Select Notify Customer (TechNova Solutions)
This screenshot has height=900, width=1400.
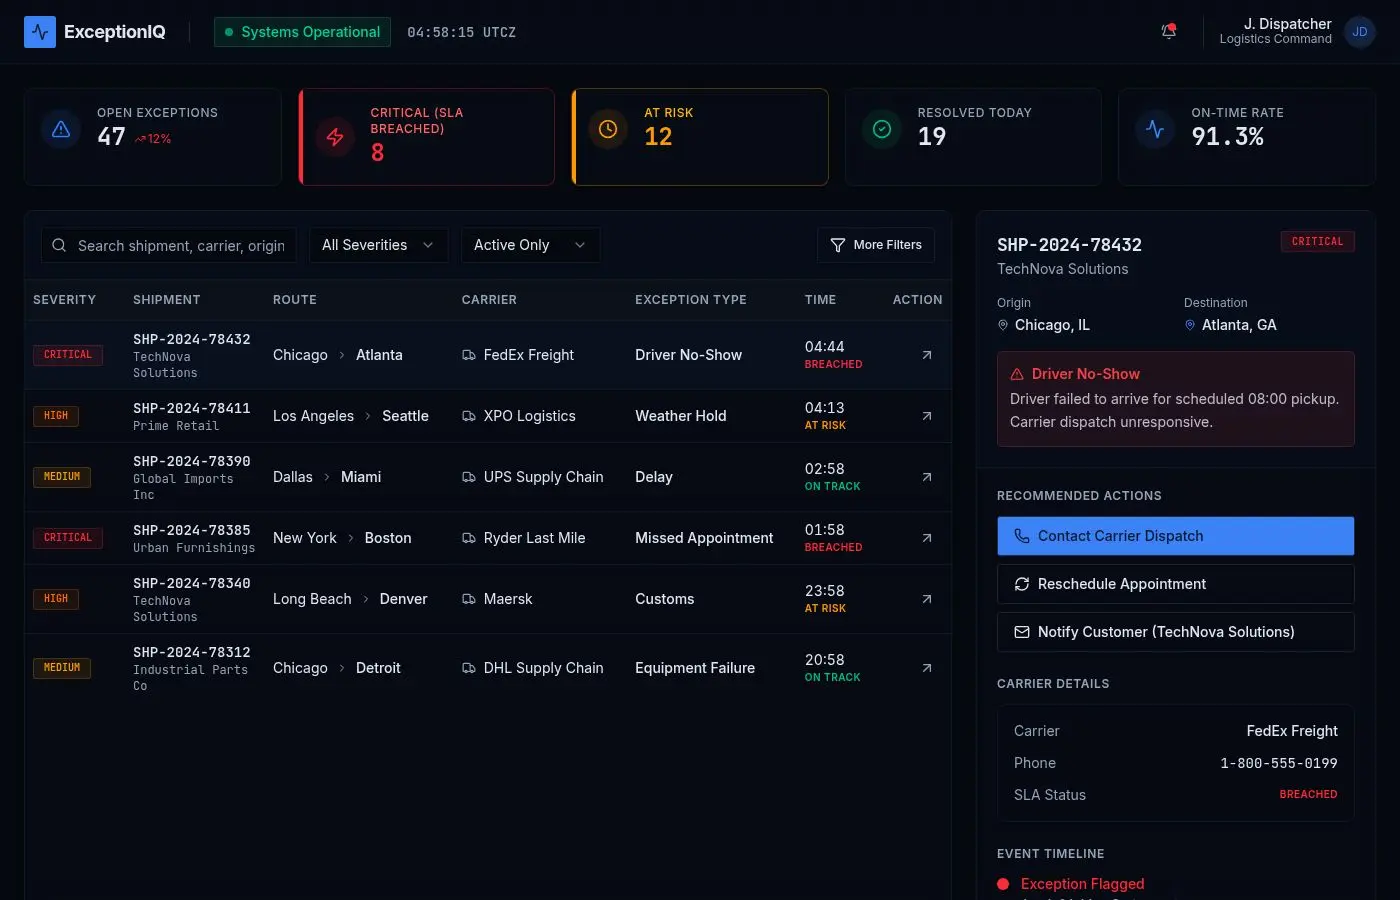1175,632
